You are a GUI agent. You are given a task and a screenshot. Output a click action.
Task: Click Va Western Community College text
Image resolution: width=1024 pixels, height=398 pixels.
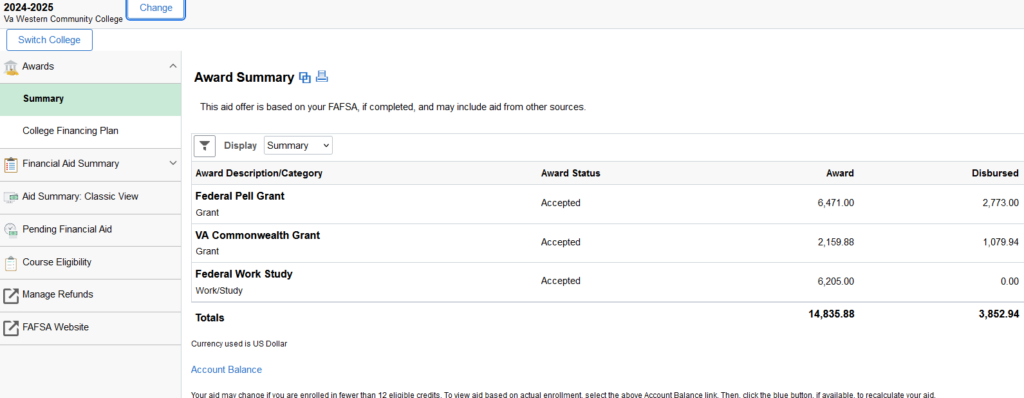click(x=63, y=20)
